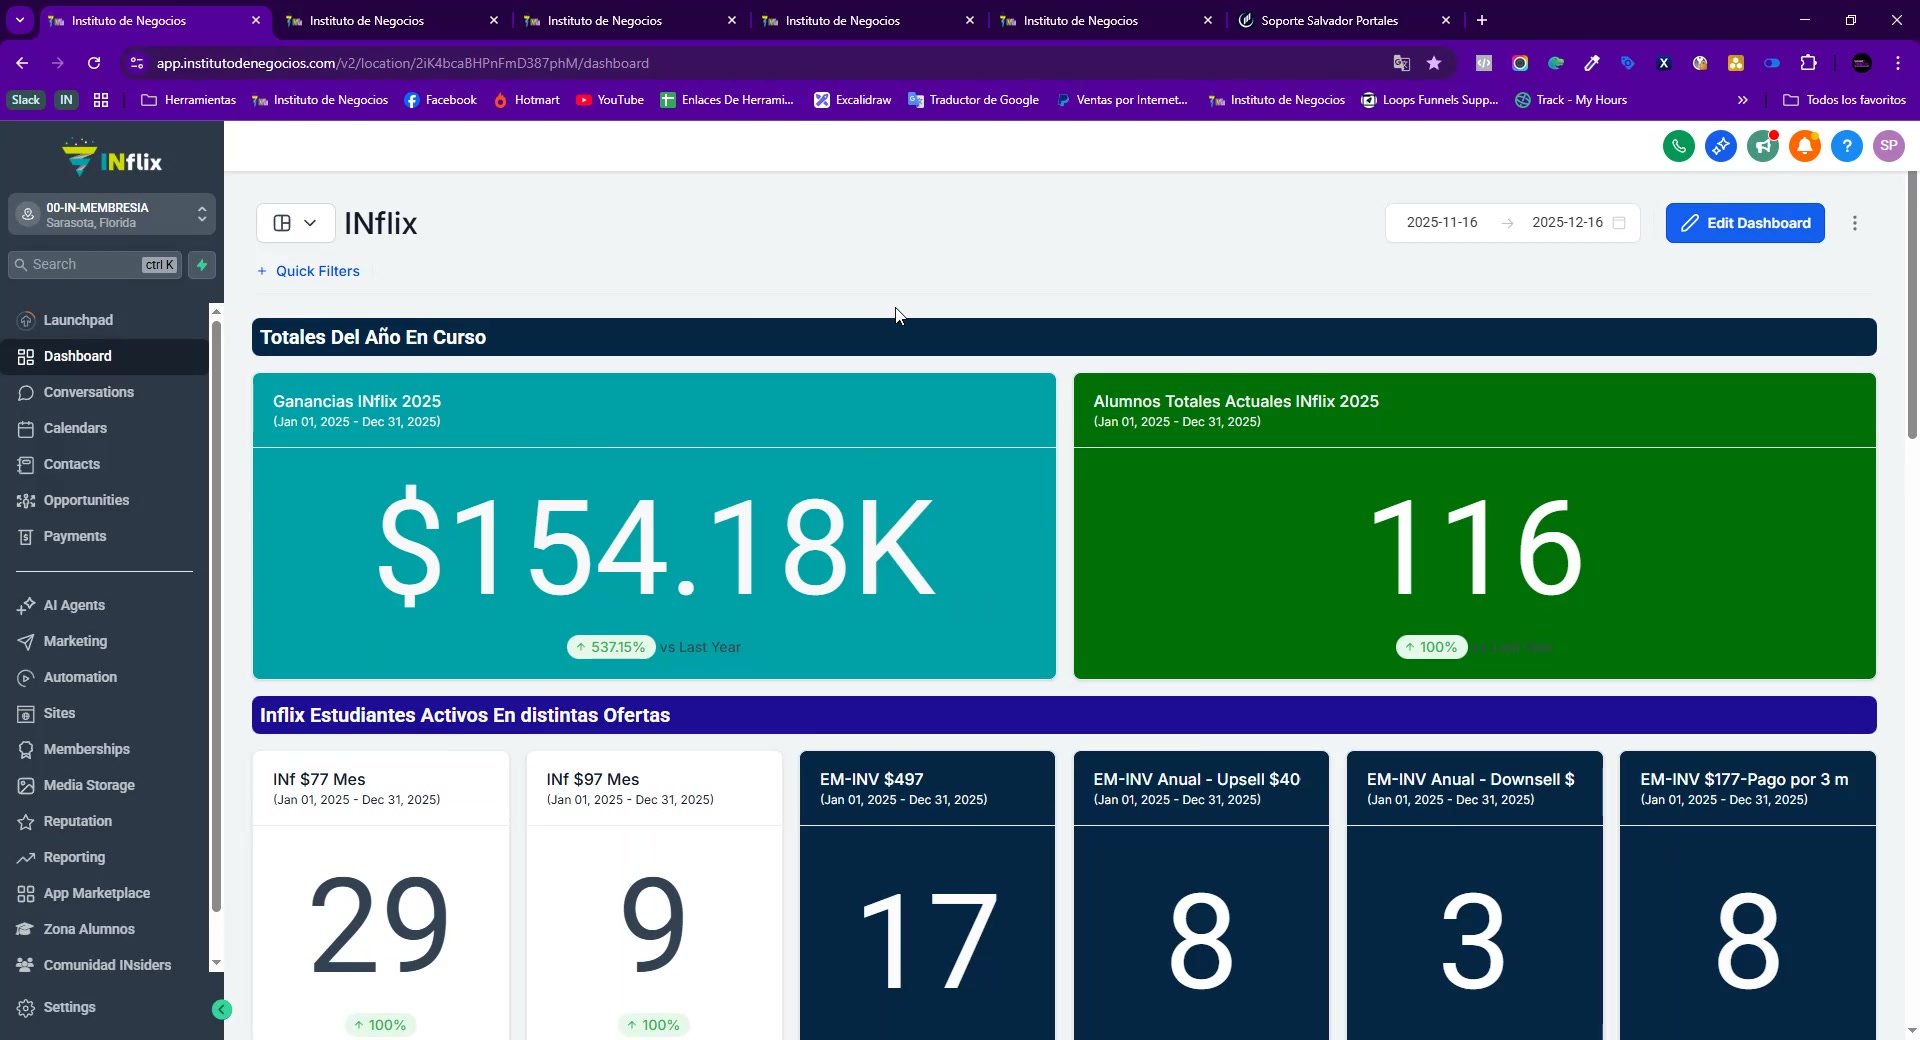Open Comunidad INsiders in the sidebar
The image size is (1920, 1040).
(x=105, y=965)
